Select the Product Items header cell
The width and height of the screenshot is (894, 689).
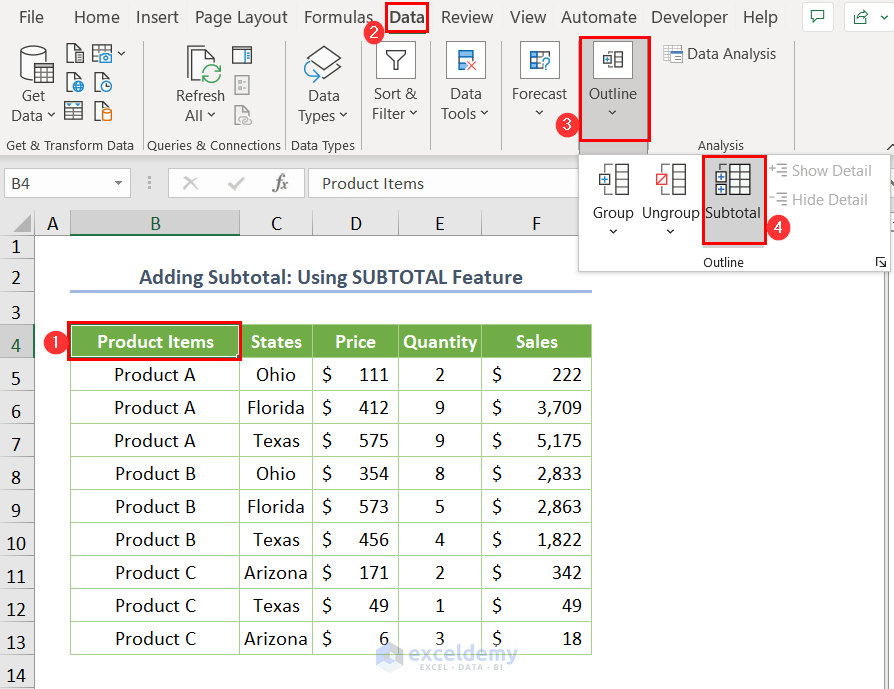click(155, 342)
